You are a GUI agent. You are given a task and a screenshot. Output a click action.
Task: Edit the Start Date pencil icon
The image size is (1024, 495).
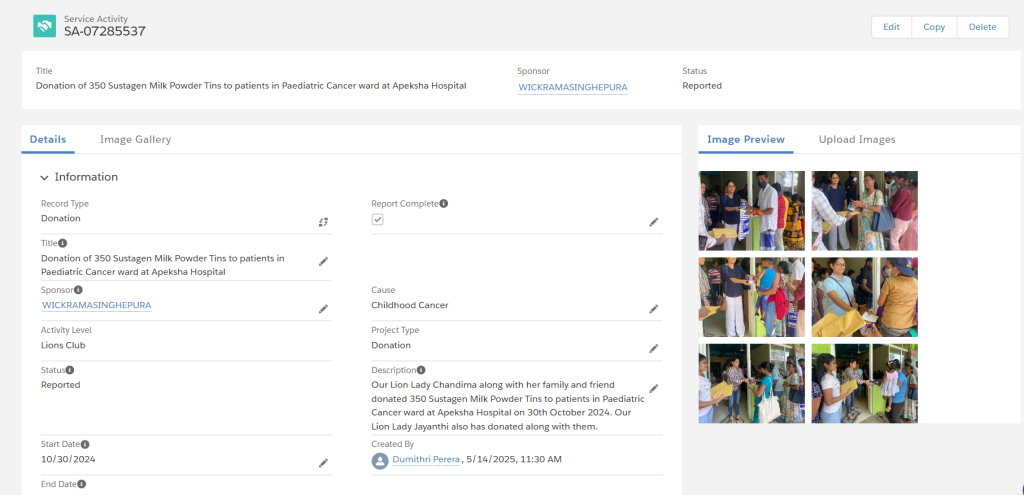(x=323, y=463)
